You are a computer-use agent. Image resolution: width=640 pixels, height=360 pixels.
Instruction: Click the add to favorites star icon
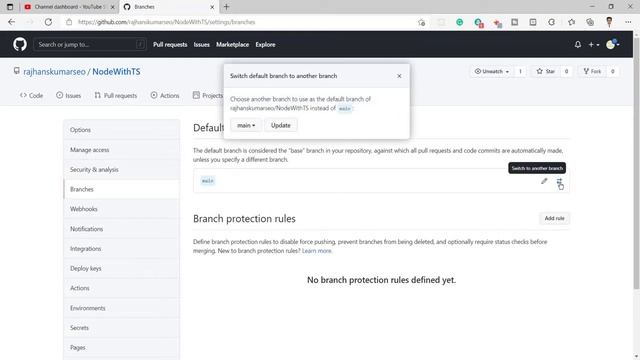422,22
